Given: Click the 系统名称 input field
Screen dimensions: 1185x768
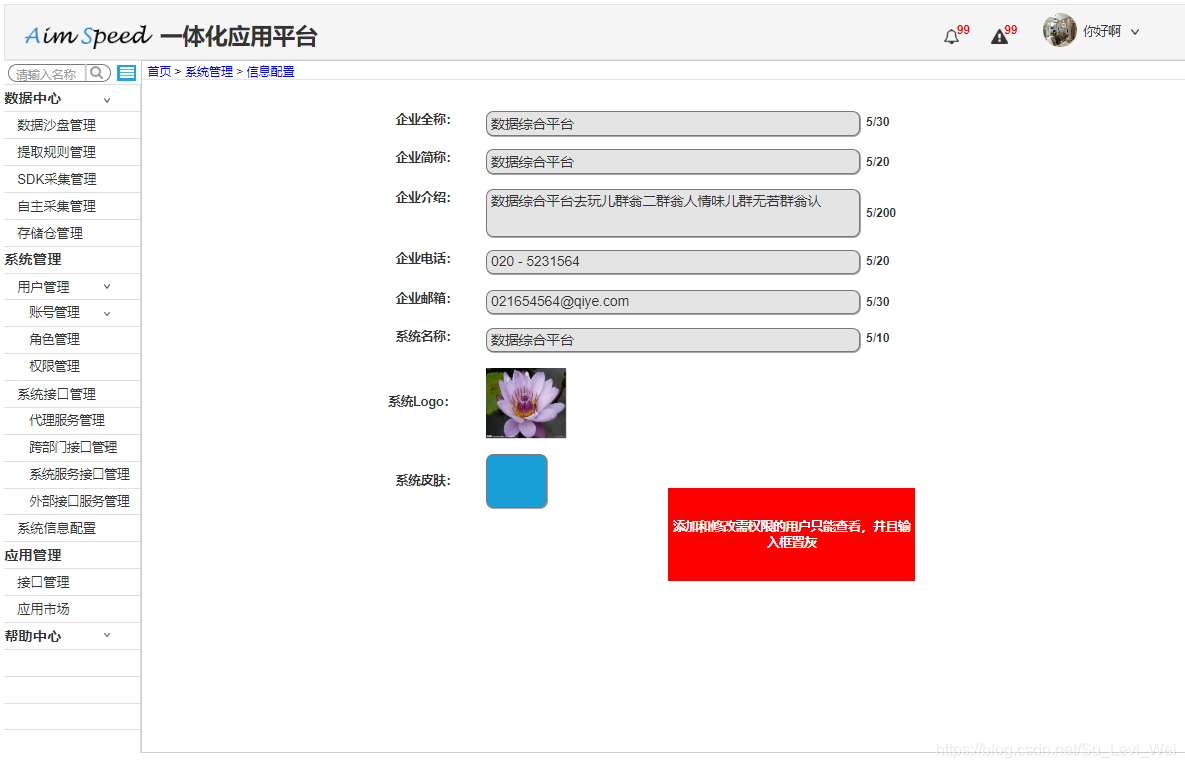Looking at the screenshot, I should (673, 340).
